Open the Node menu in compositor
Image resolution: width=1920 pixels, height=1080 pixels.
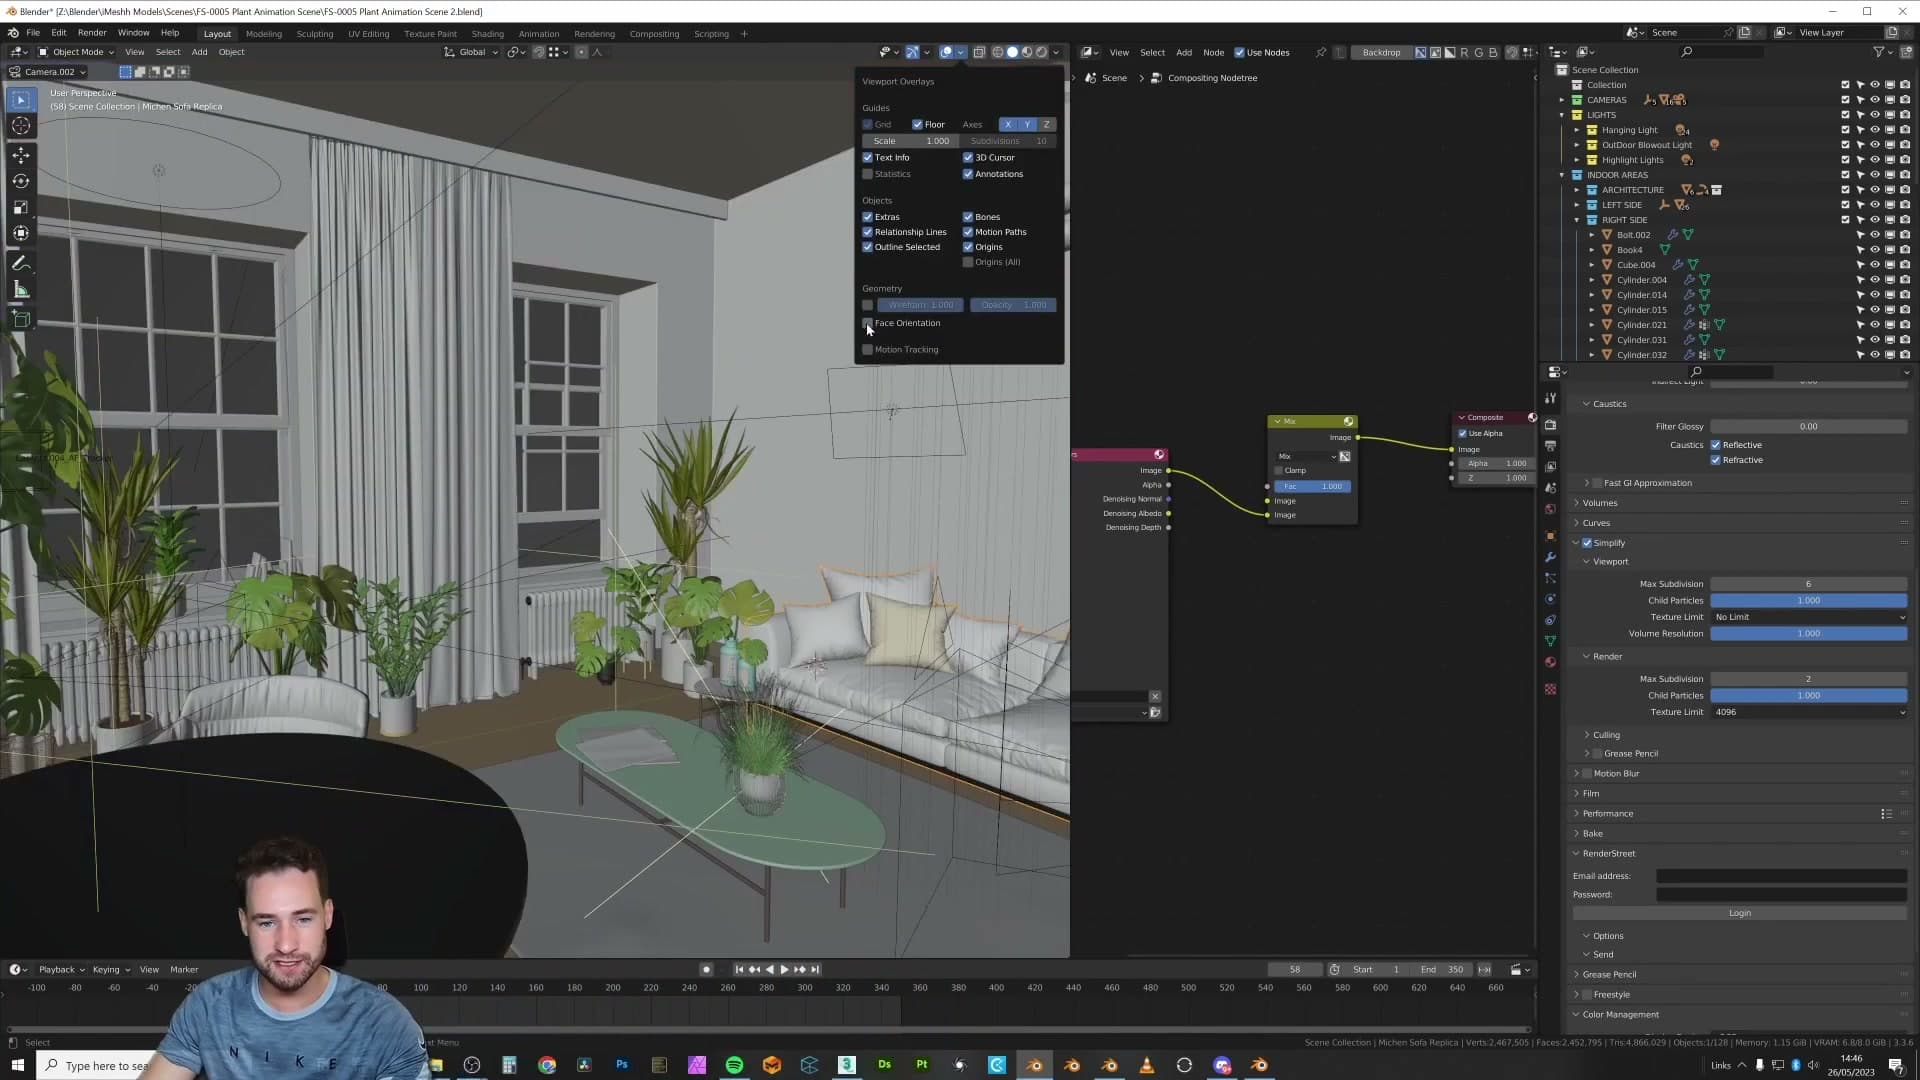point(1213,52)
